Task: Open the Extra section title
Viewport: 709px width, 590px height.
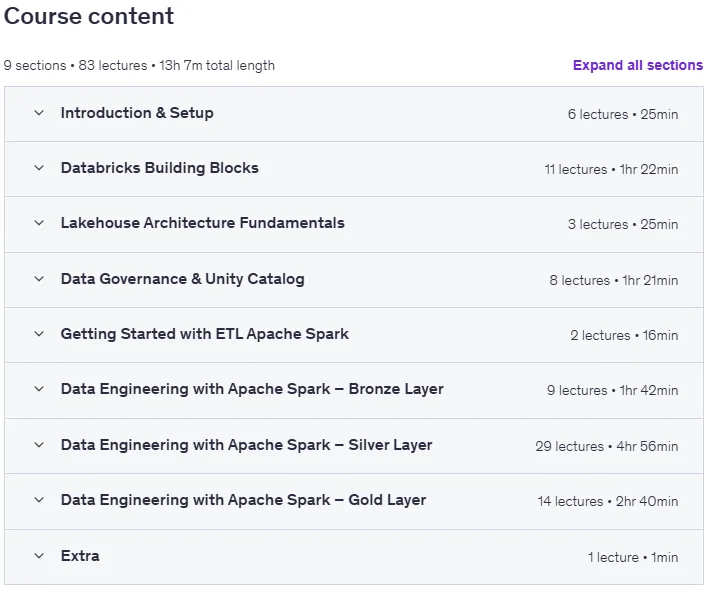Action: pyautogui.click(x=80, y=556)
